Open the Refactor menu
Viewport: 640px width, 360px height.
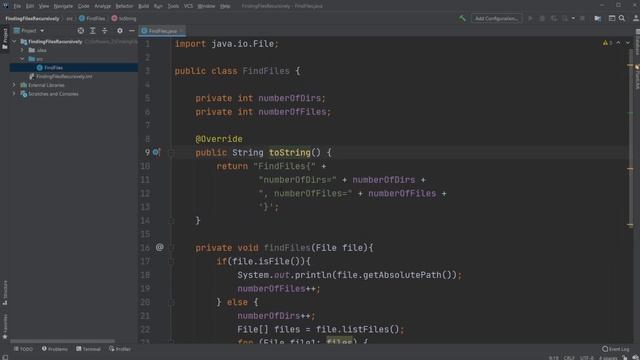point(124,6)
